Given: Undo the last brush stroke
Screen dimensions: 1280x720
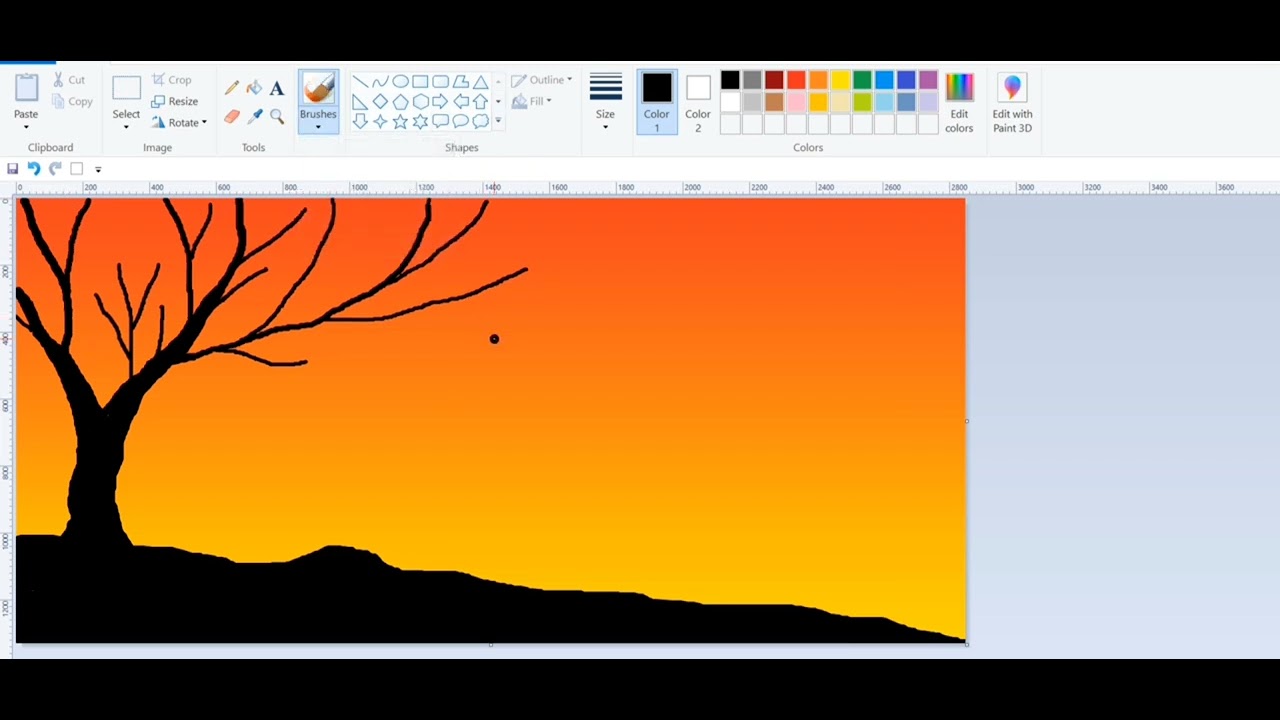Looking at the screenshot, I should 33,169.
